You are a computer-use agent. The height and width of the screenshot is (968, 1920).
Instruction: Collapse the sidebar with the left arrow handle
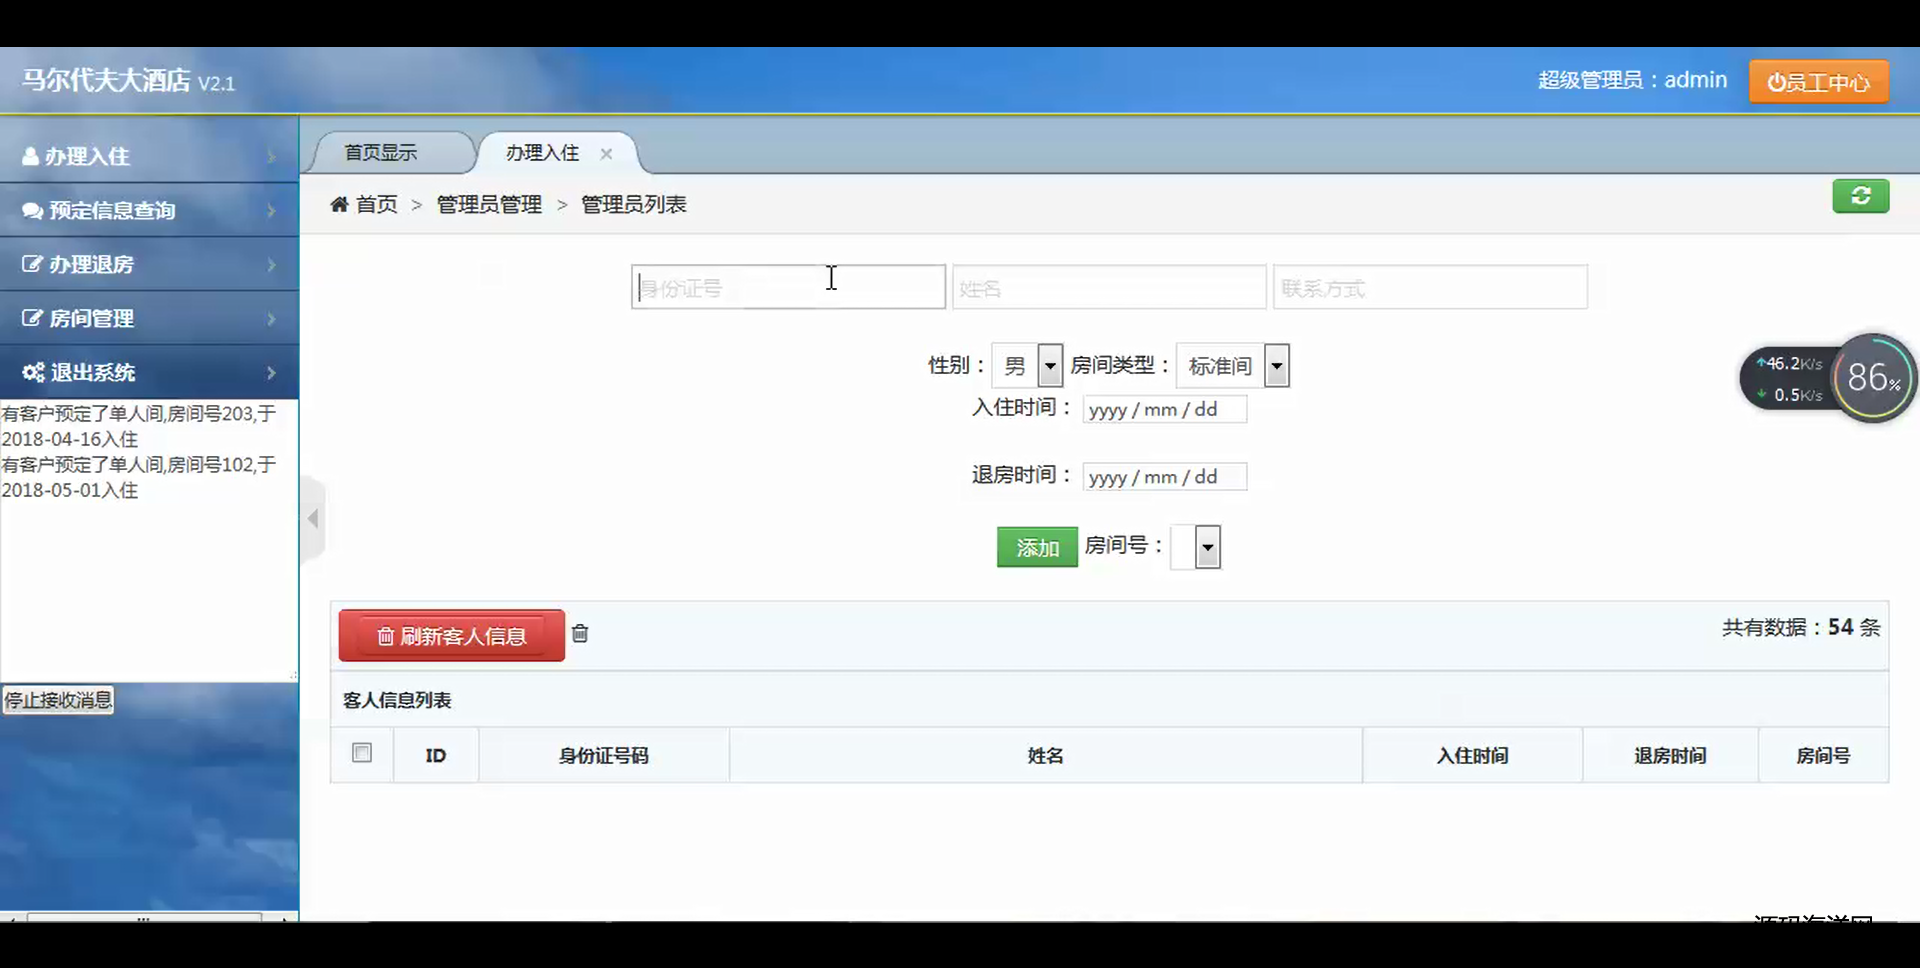313,518
